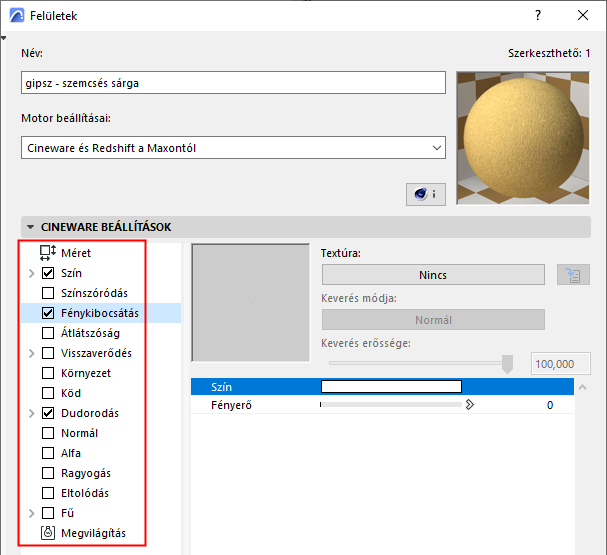Screen dimensions: 607x555
Task: Expand the Szín channel chevron
Action: [x=32, y=274]
